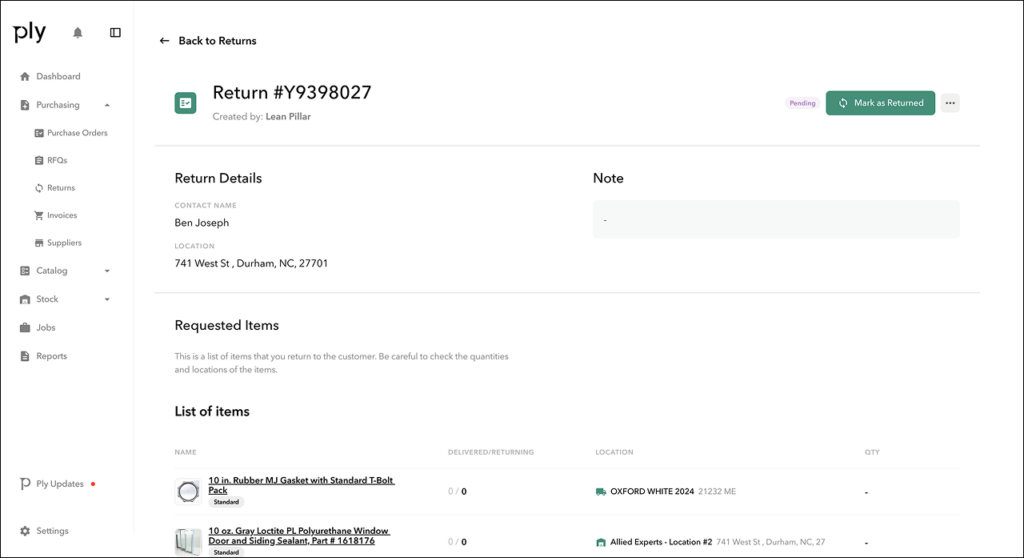The width and height of the screenshot is (1024, 558).
Task: Click the green truck location icon
Action: point(601,491)
